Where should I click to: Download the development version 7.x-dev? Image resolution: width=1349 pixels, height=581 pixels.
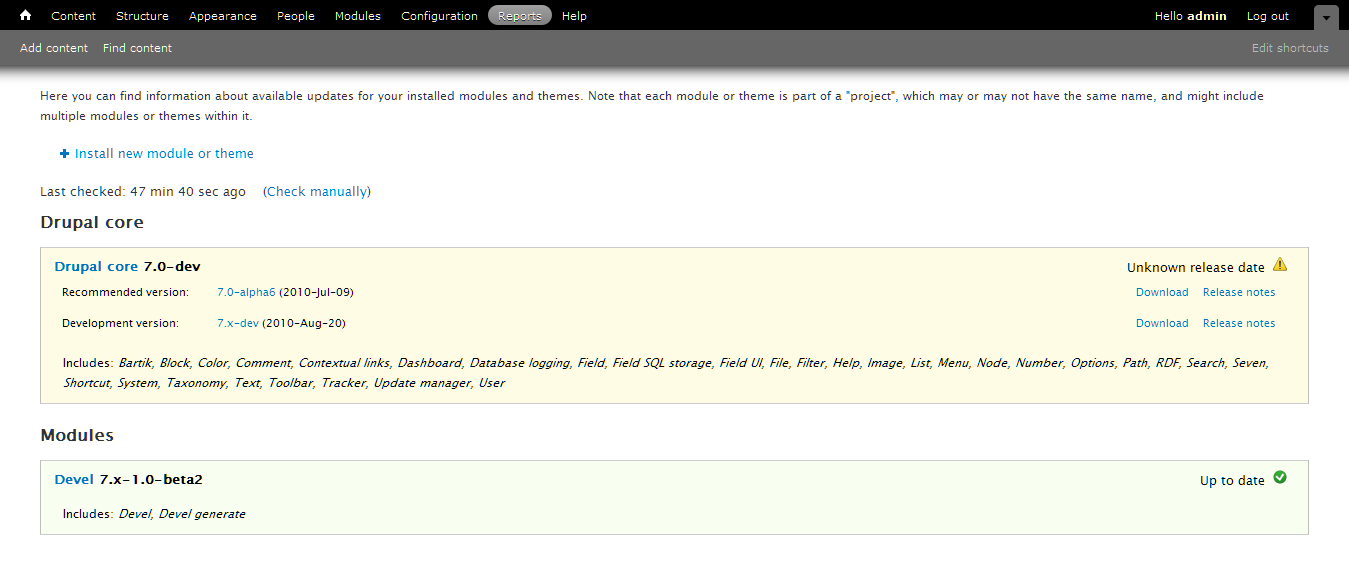[1162, 324]
